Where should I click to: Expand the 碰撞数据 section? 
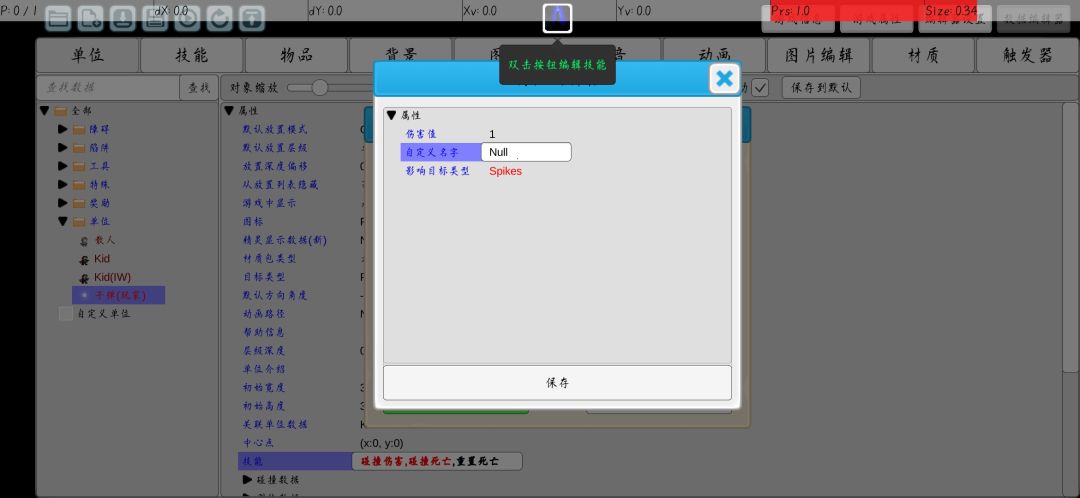pyautogui.click(x=247, y=479)
